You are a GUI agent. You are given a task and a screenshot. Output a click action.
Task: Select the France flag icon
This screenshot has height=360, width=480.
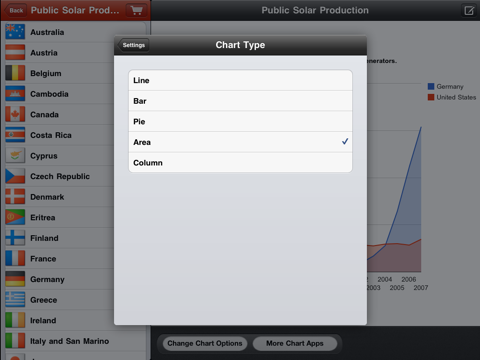(15, 259)
